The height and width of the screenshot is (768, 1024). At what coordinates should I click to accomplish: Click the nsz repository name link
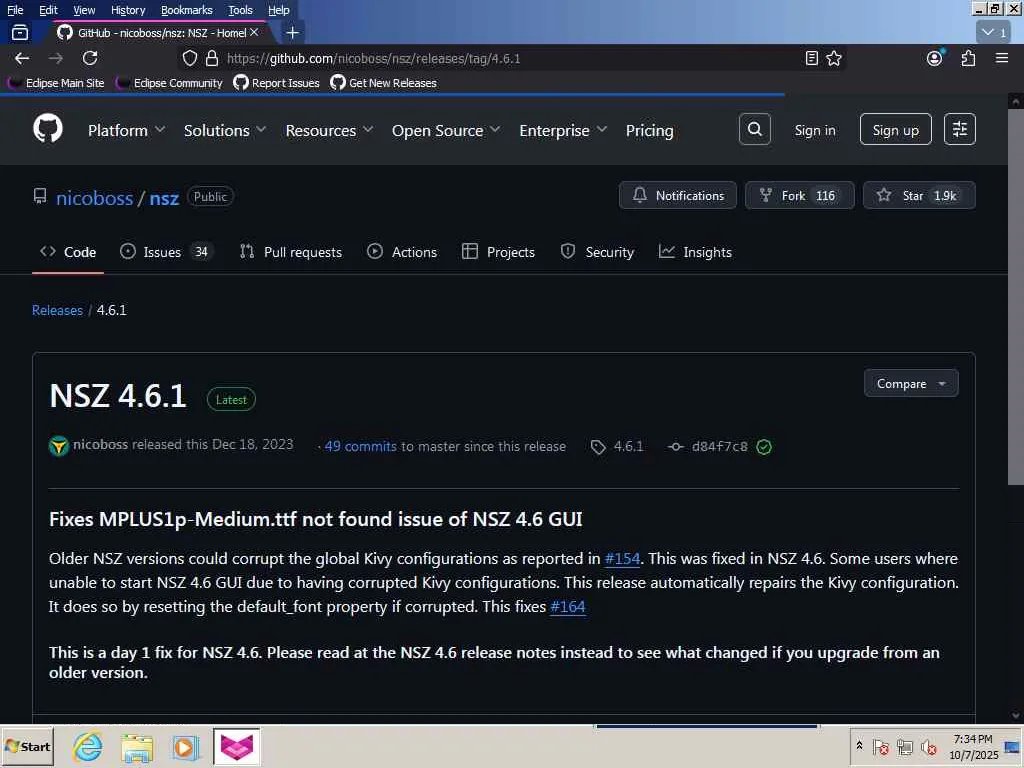pyautogui.click(x=164, y=198)
